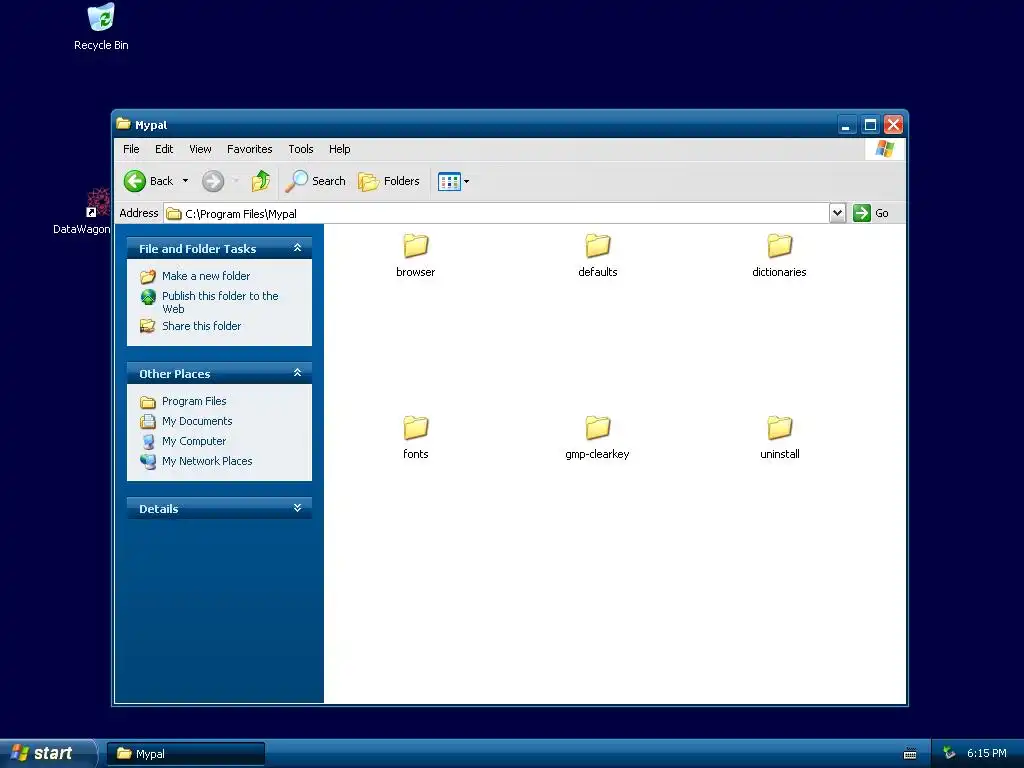Click the system tray network icon
The image size is (1024, 768).
(949, 753)
